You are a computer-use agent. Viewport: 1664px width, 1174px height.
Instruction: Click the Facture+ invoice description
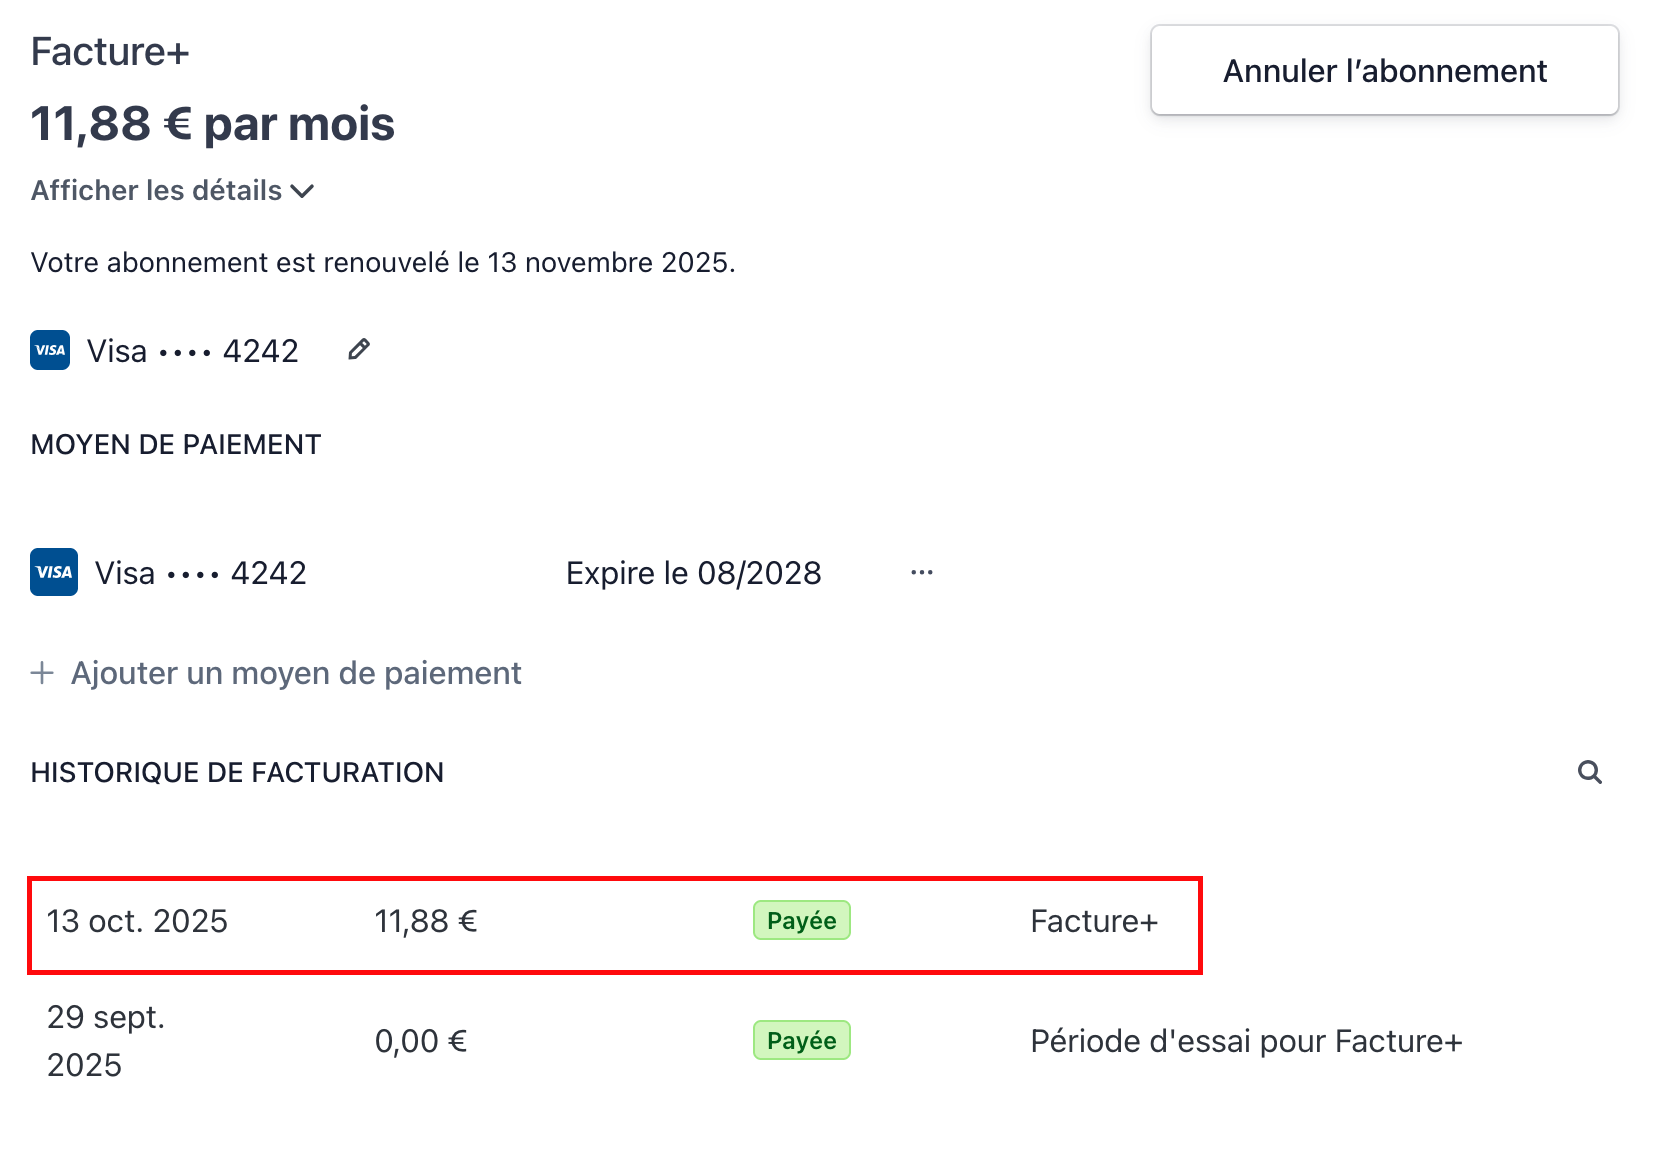tap(1094, 921)
